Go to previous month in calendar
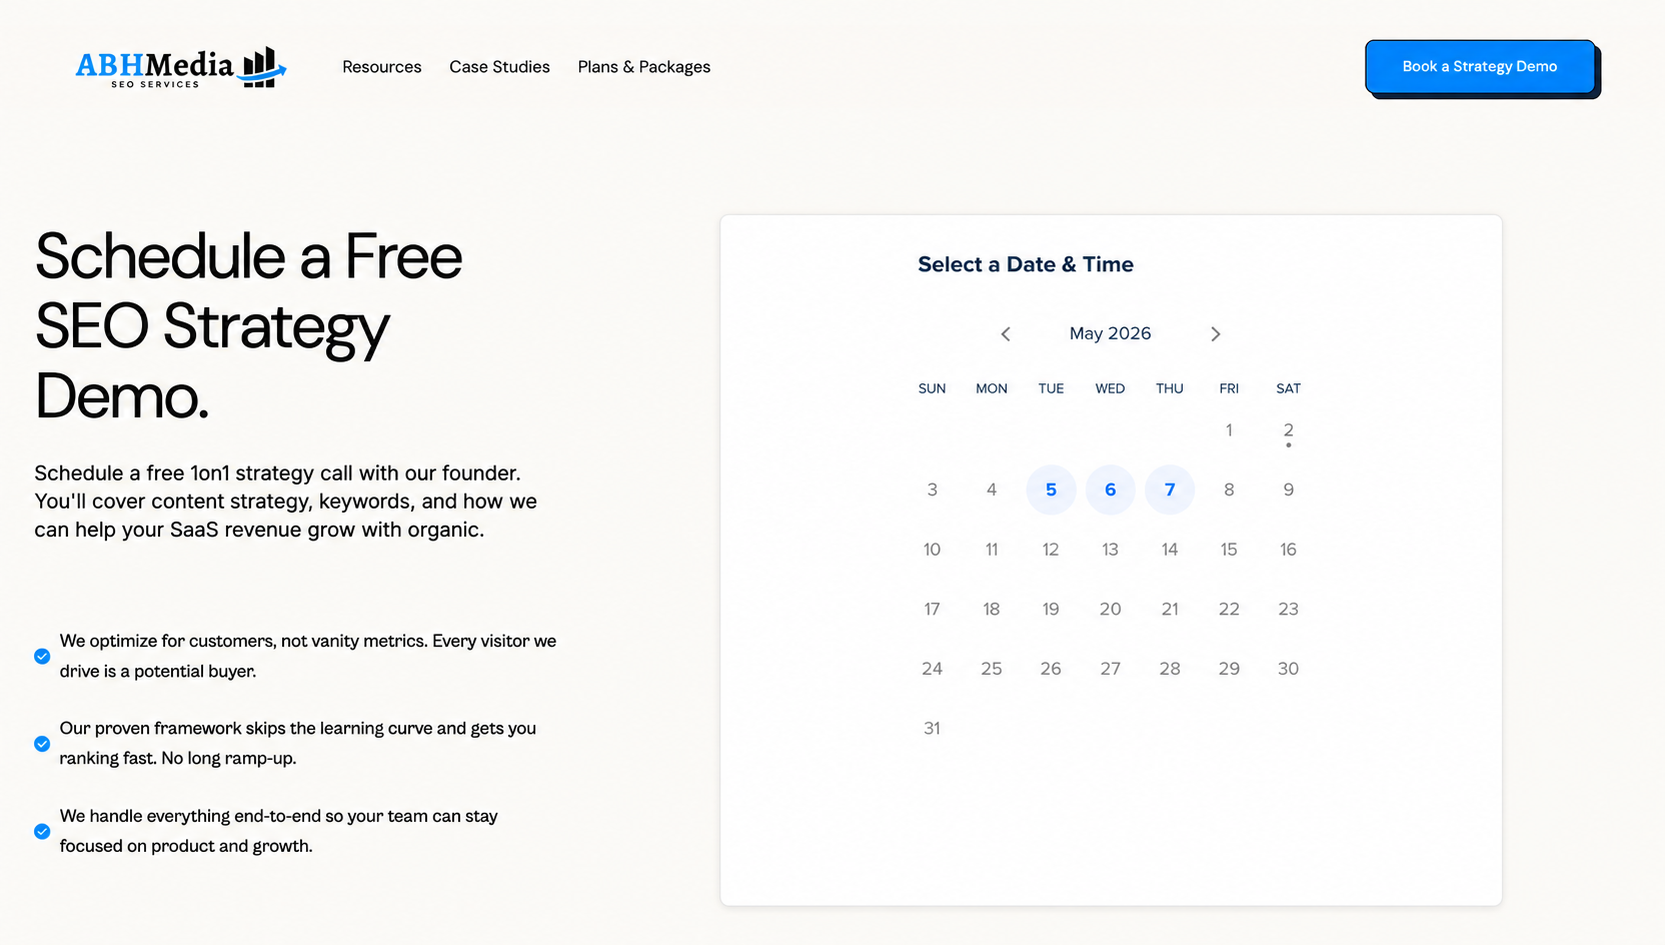The width and height of the screenshot is (1665, 945). pos(1006,334)
